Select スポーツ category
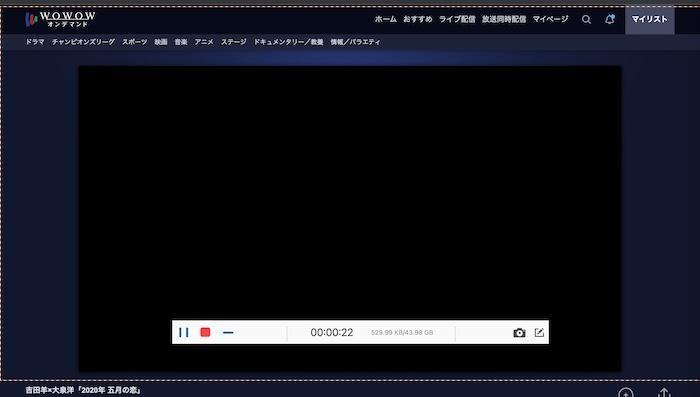The image size is (700, 397). coord(134,42)
